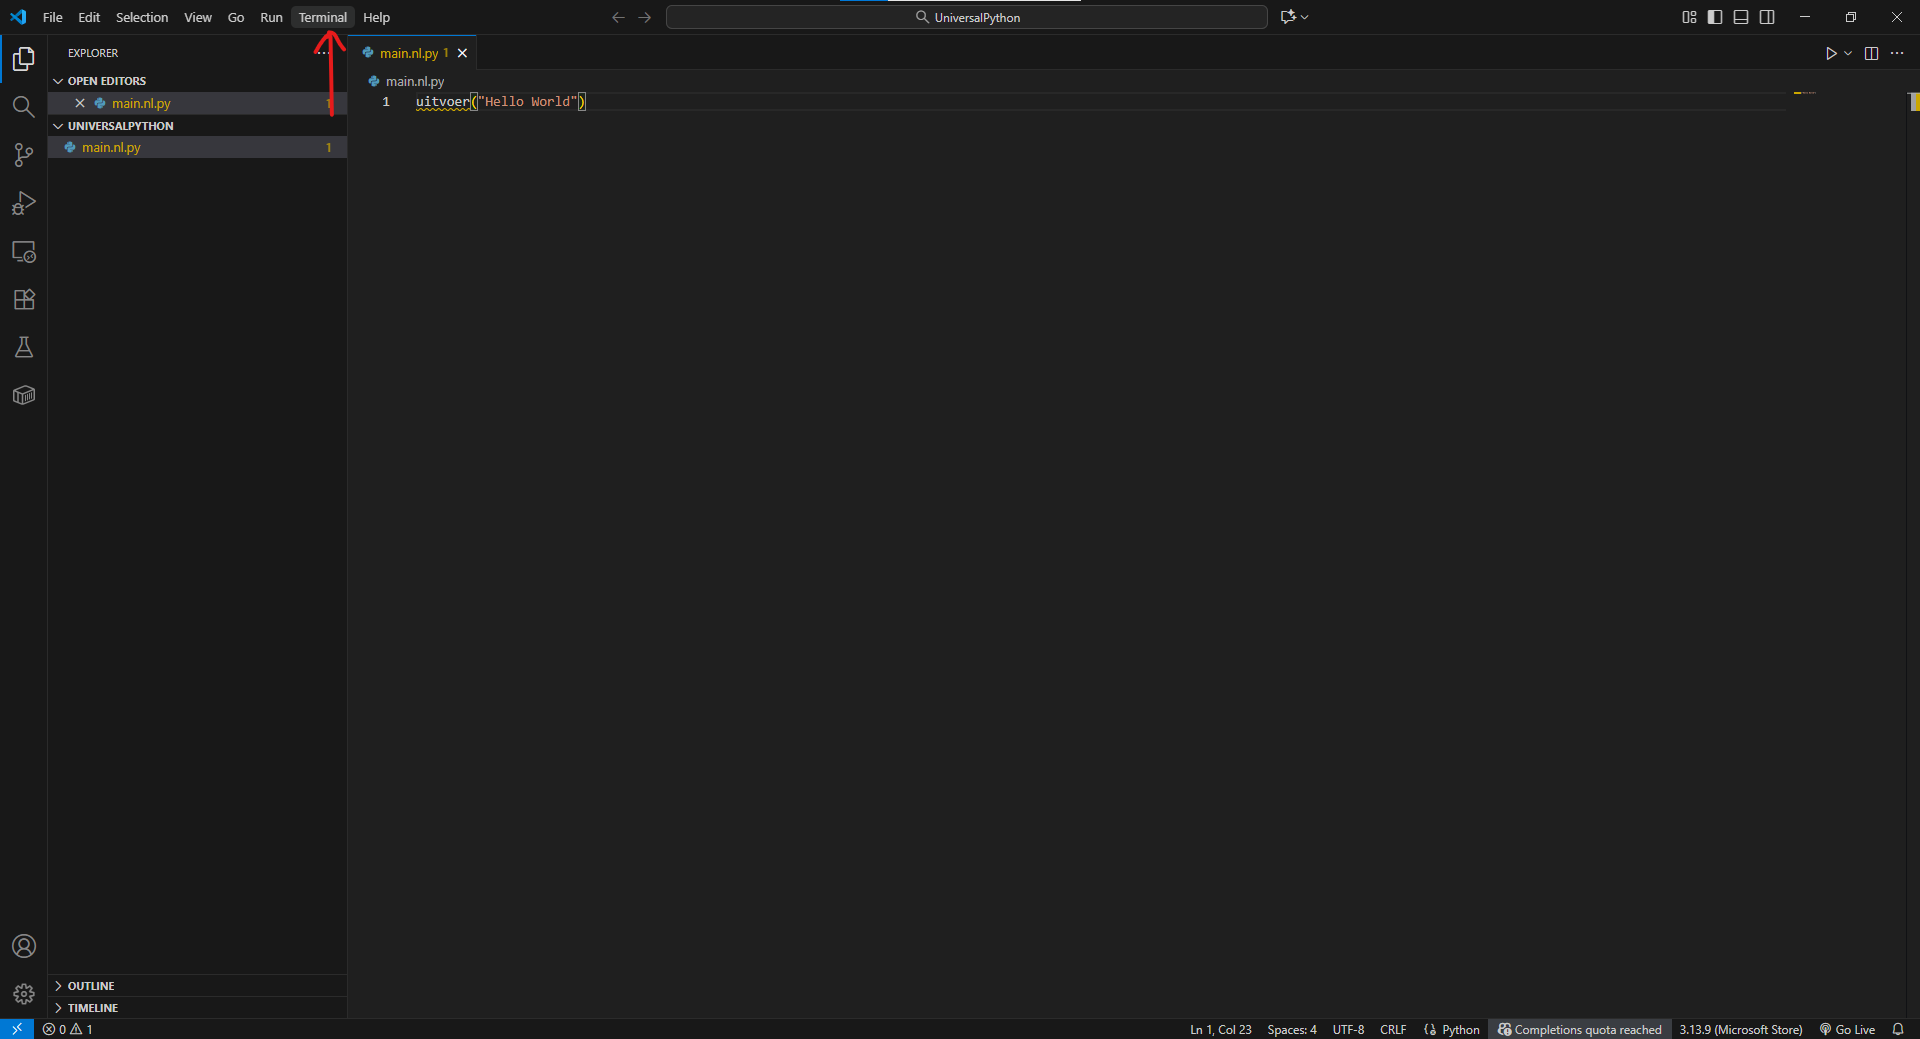Screen dimensions: 1920x1039
Task: Expand the Outline section
Action: pos(92,985)
